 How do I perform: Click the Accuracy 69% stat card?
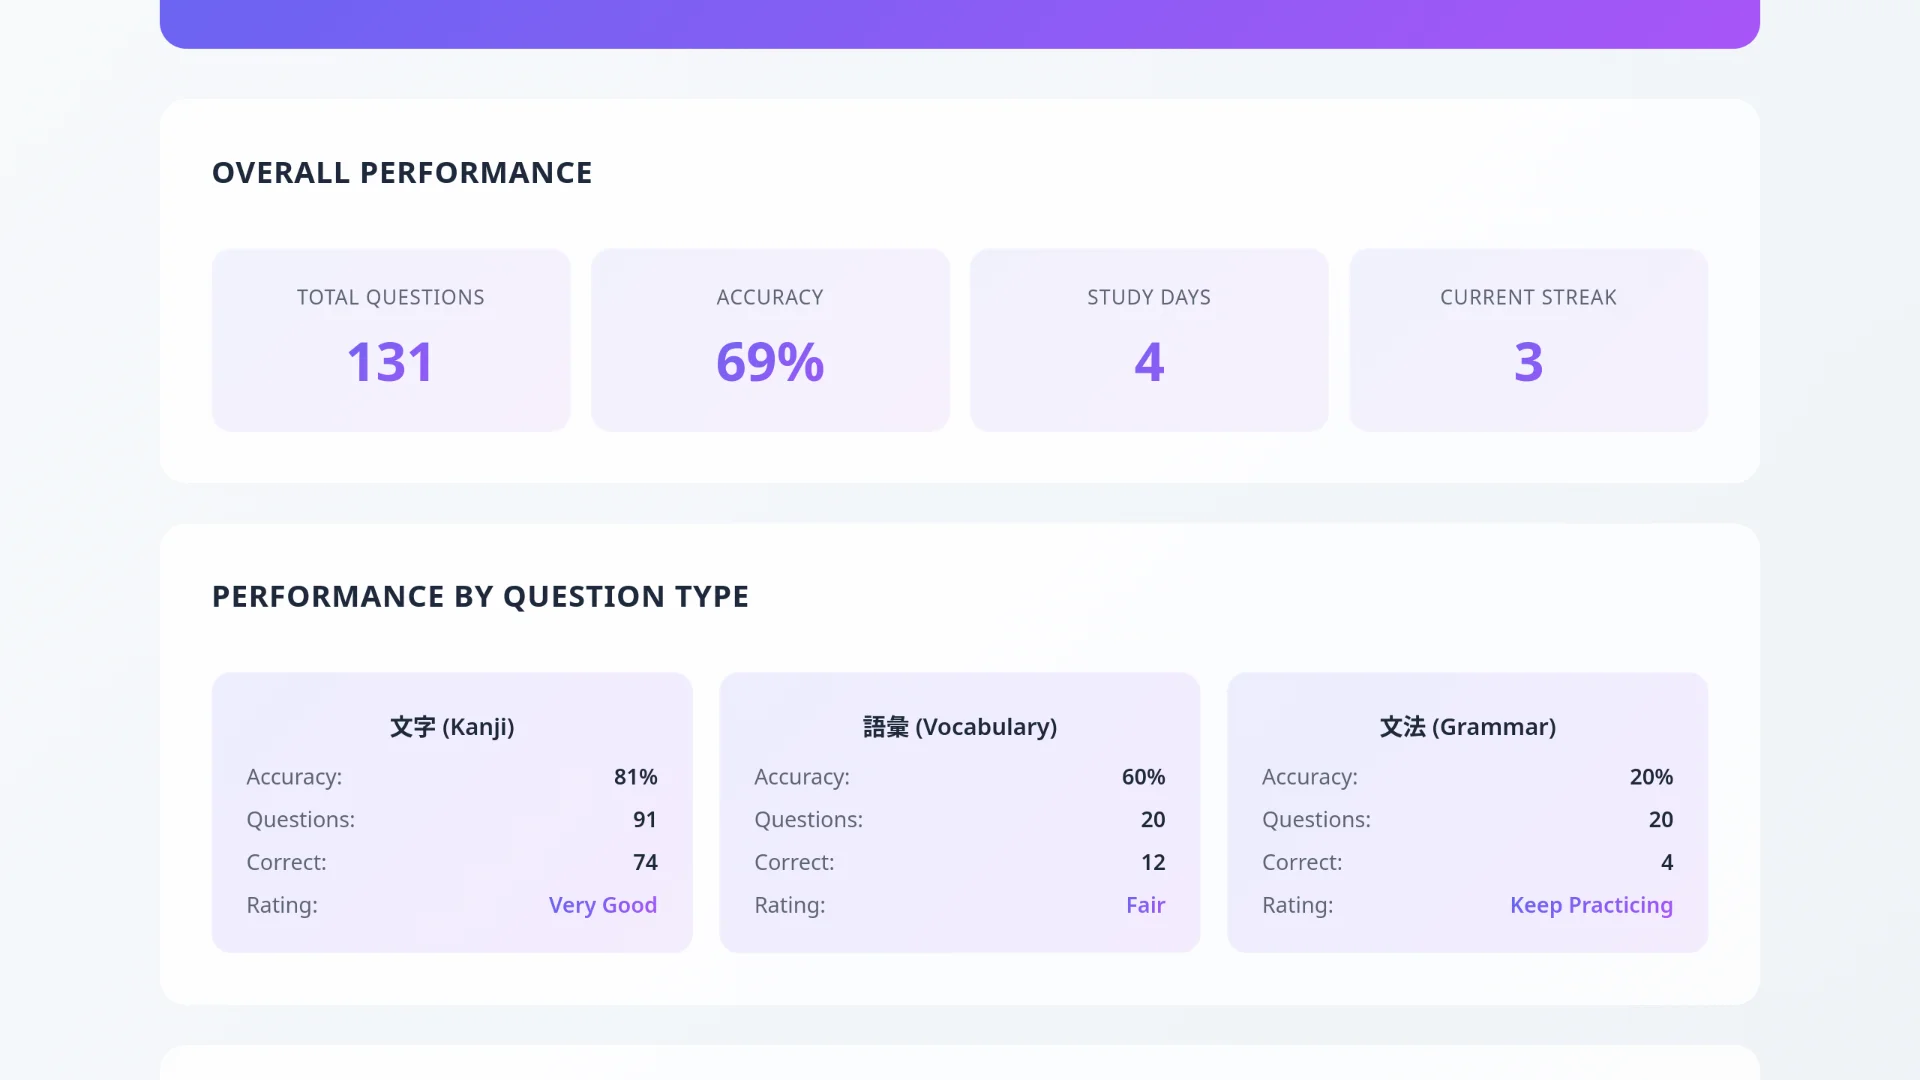click(770, 340)
